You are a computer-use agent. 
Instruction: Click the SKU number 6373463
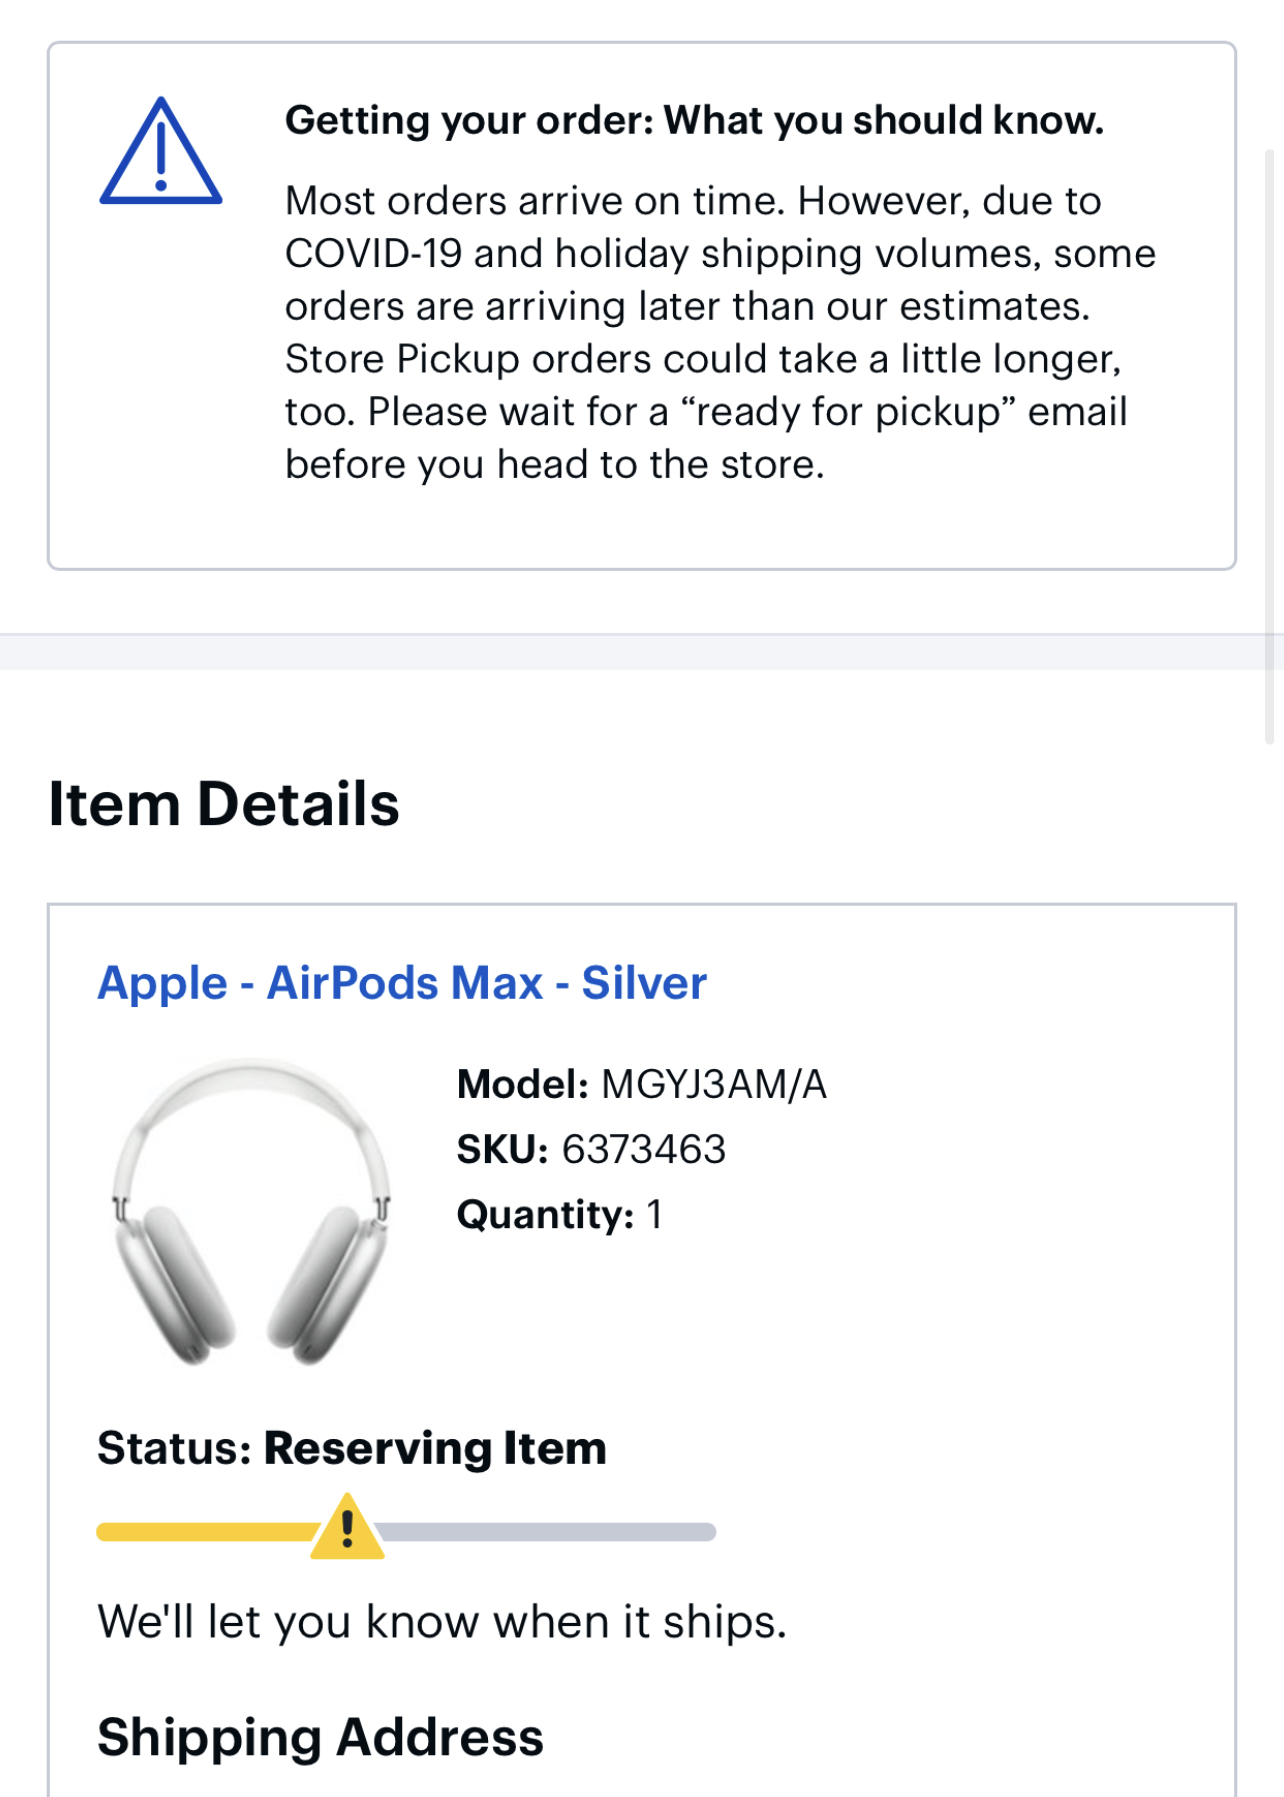point(643,1149)
